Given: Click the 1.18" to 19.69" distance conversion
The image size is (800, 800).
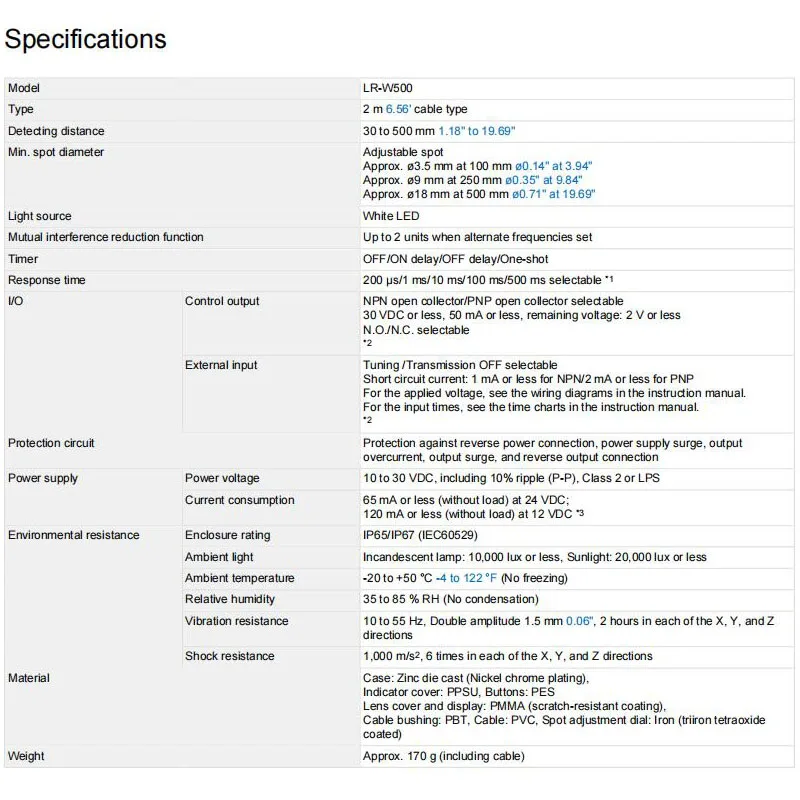Looking at the screenshot, I should pos(477,131).
